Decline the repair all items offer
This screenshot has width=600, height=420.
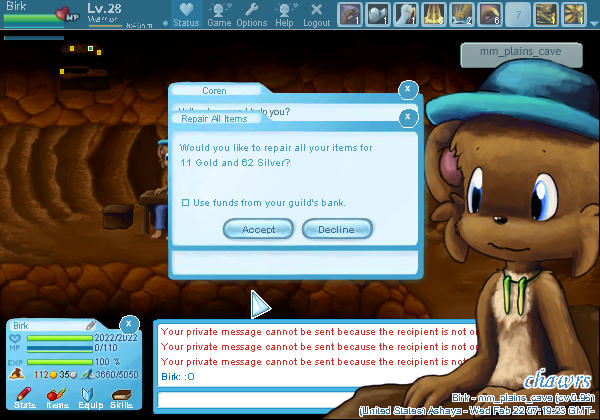[x=336, y=229]
